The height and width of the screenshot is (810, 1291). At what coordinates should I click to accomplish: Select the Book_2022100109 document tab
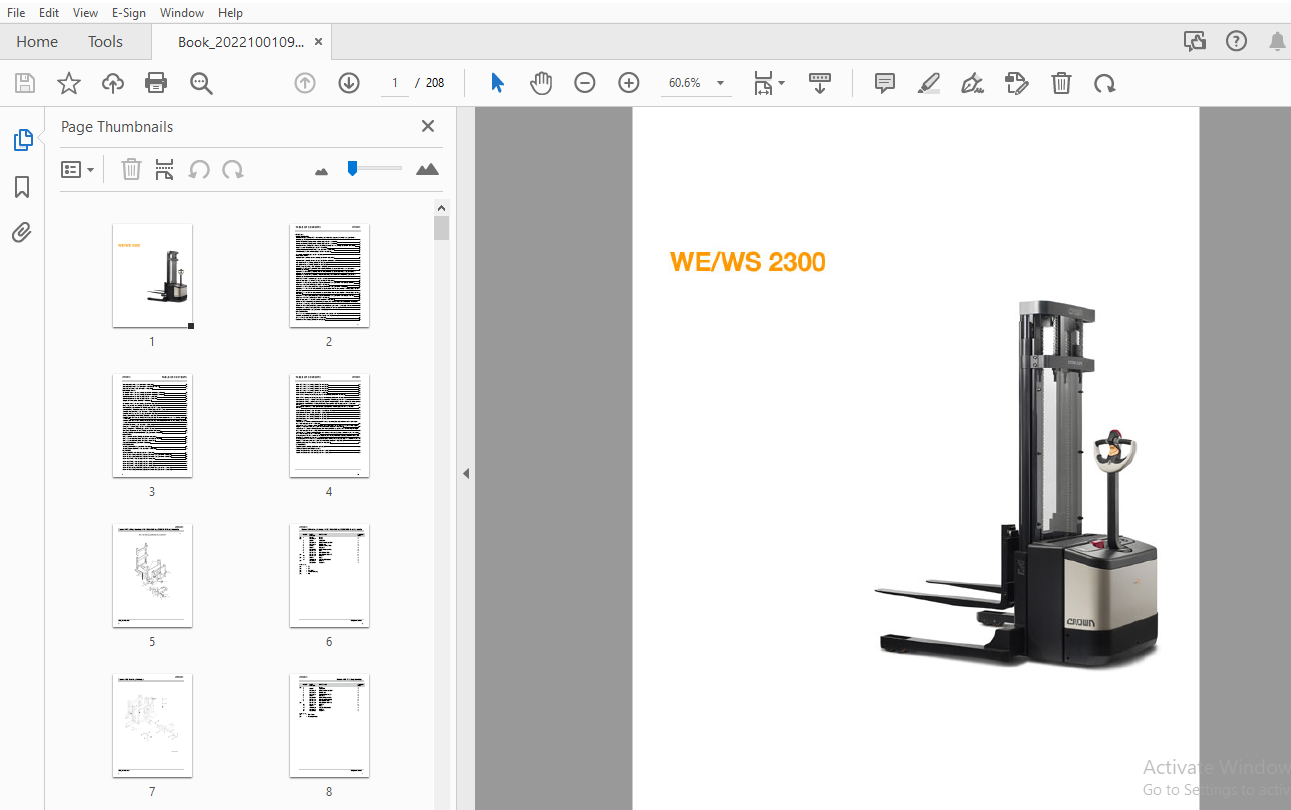pyautogui.click(x=240, y=42)
